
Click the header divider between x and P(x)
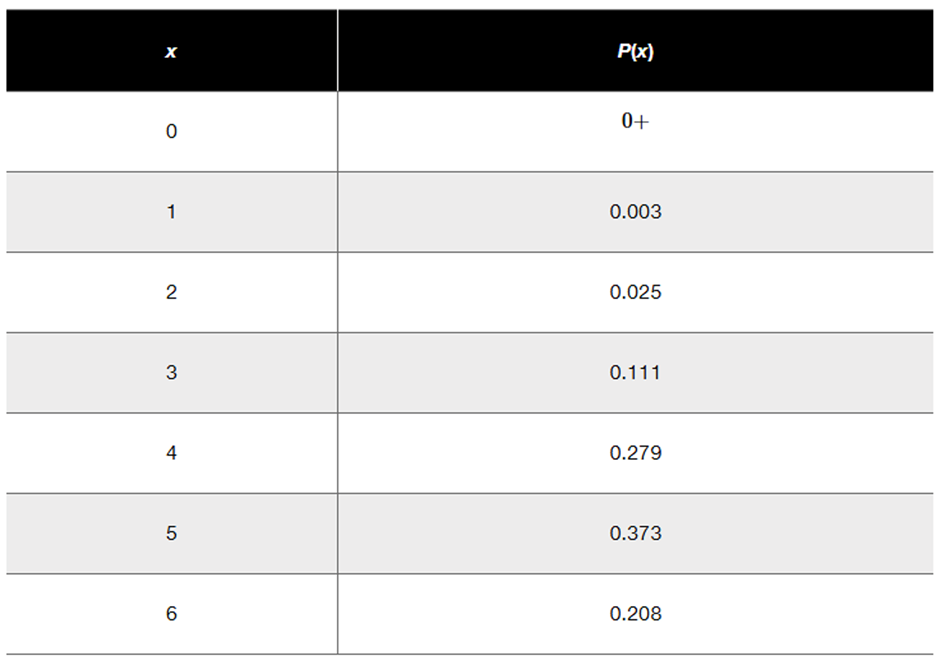337,52
